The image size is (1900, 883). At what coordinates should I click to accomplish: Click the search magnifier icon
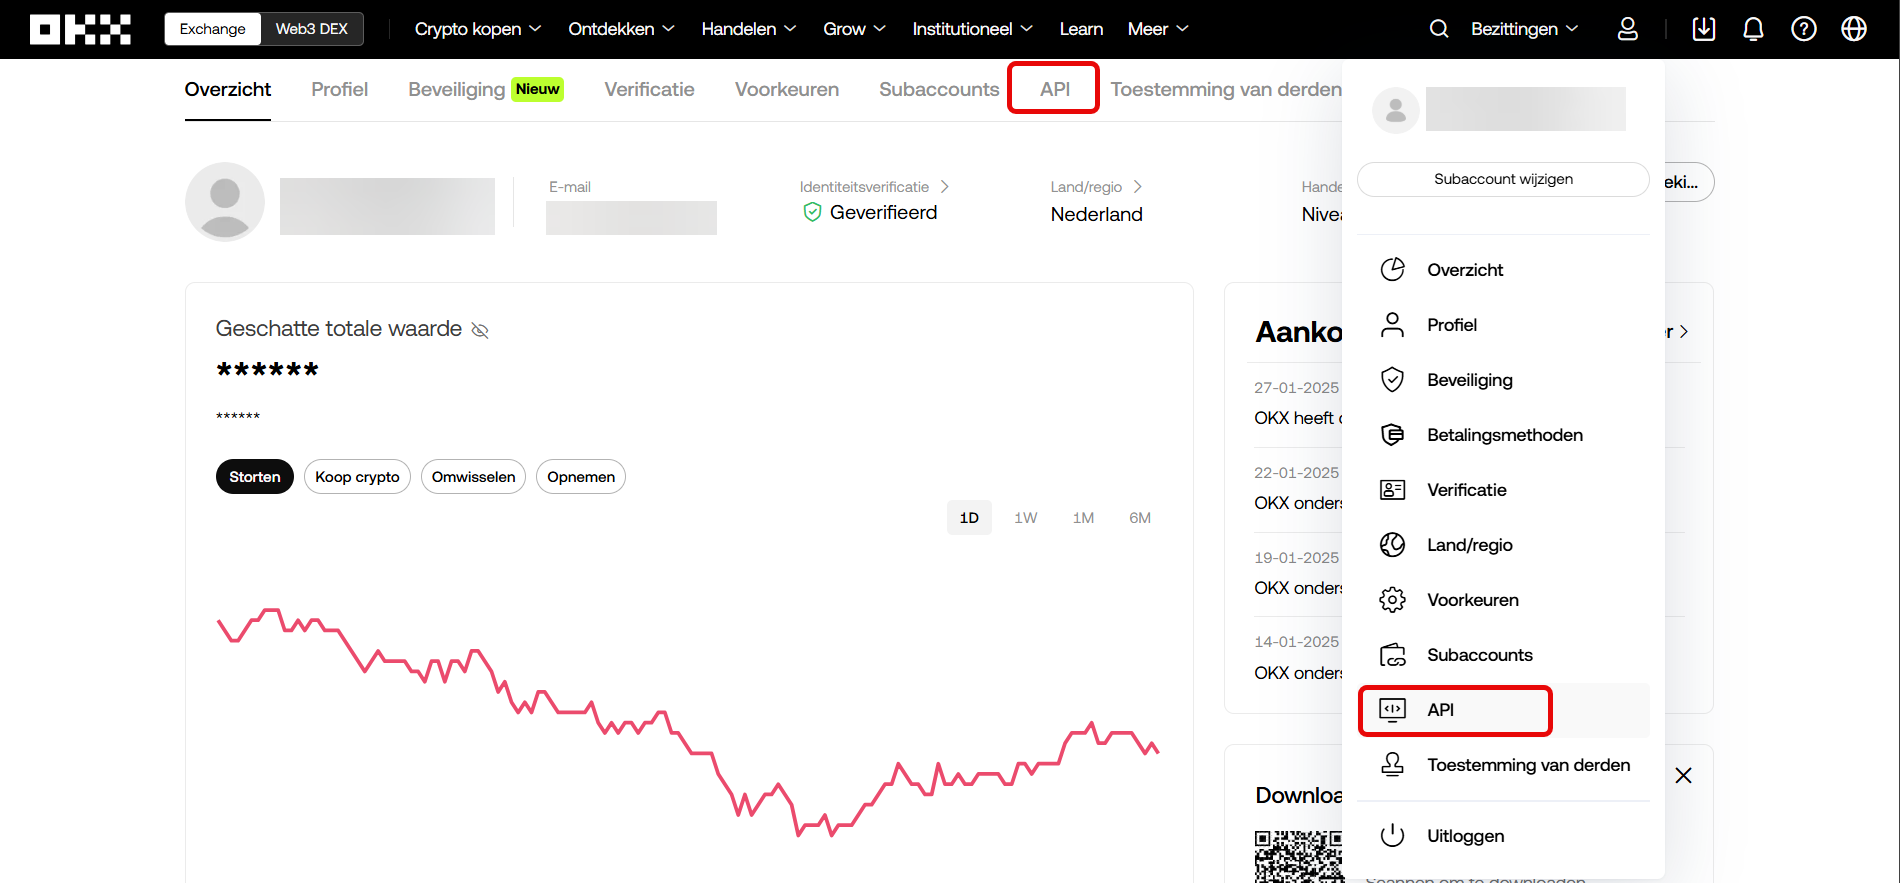tap(1438, 29)
